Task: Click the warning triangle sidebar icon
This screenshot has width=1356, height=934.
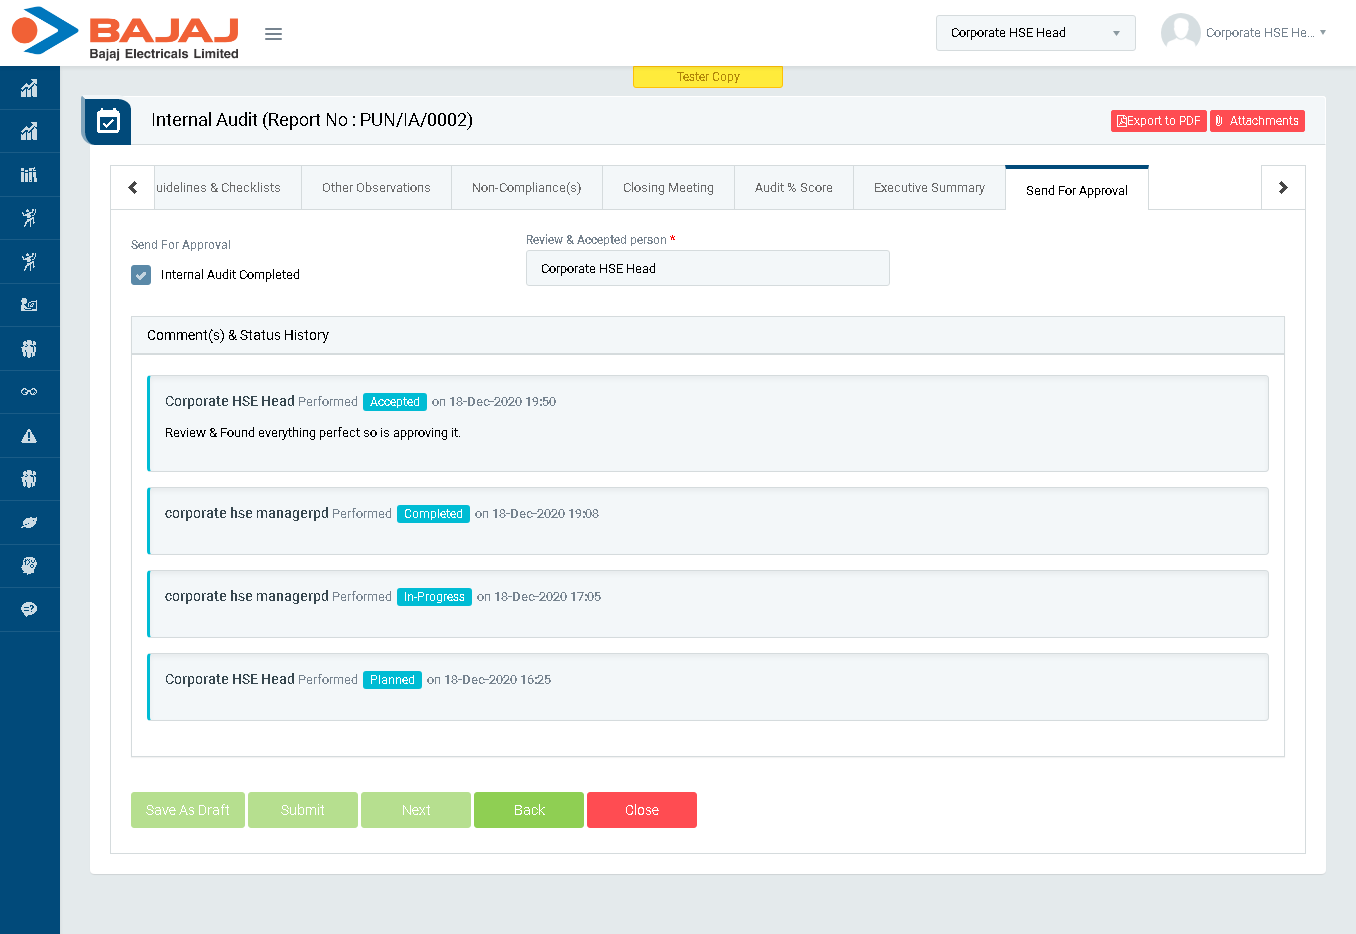Action: [29, 436]
